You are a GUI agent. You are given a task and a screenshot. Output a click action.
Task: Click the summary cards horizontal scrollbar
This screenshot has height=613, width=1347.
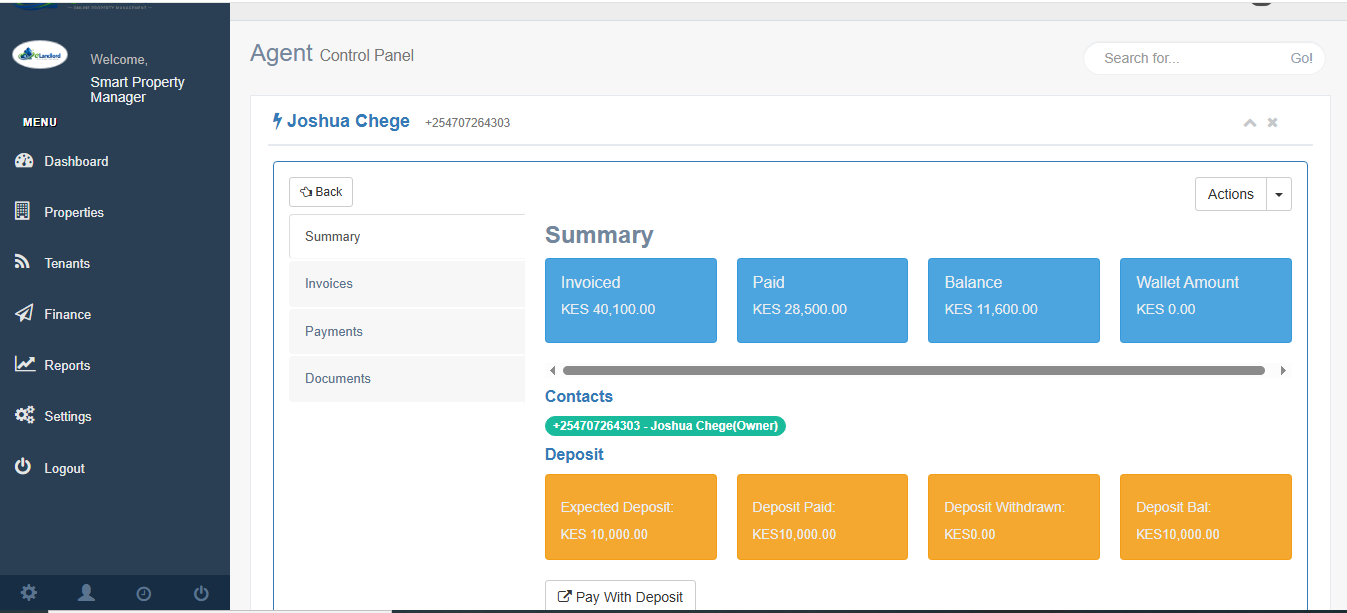[913, 370]
